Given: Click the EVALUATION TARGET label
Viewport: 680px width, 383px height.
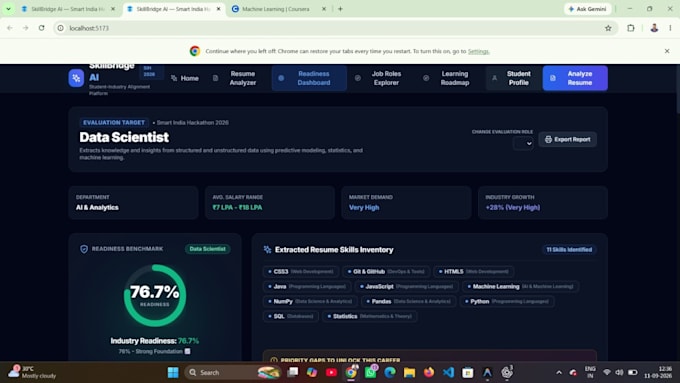Looking at the screenshot, I should [114, 123].
